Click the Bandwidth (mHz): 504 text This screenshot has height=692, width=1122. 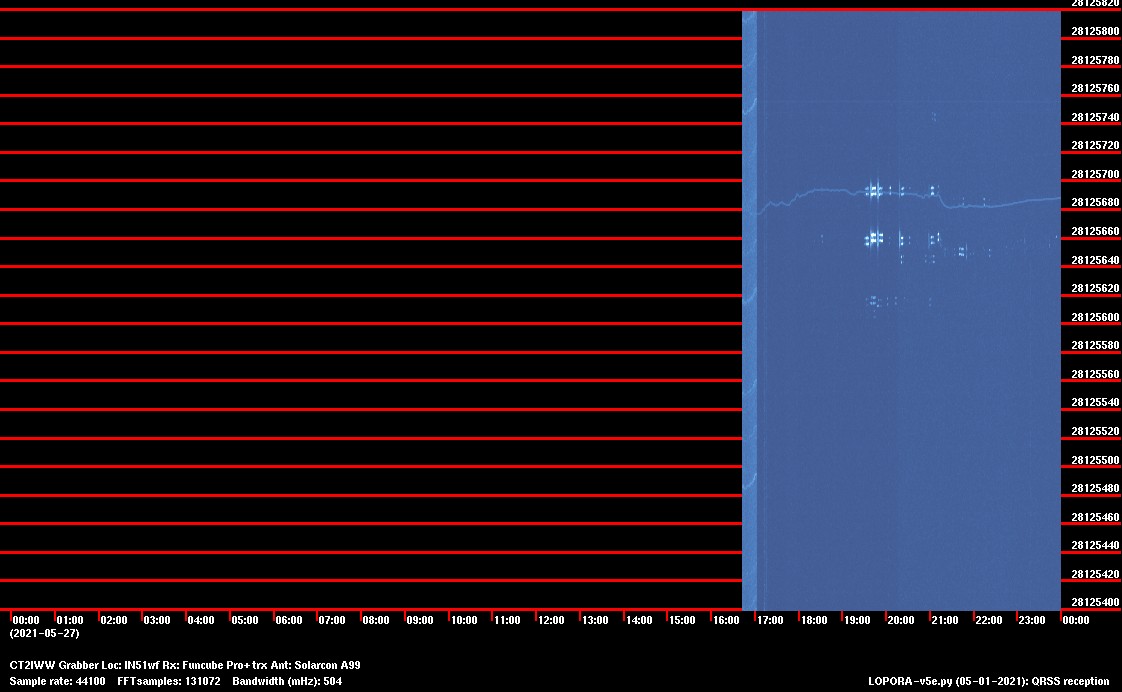287,681
